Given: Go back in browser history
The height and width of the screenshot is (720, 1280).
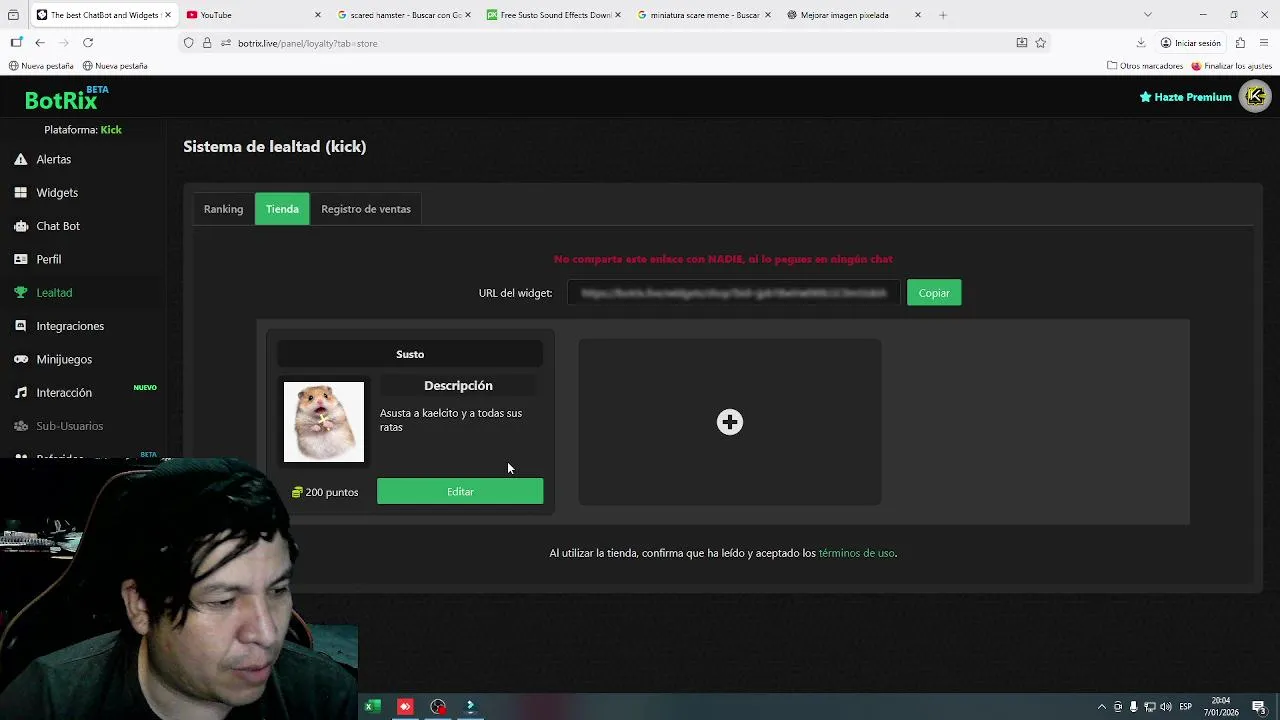Looking at the screenshot, I should (x=40, y=43).
